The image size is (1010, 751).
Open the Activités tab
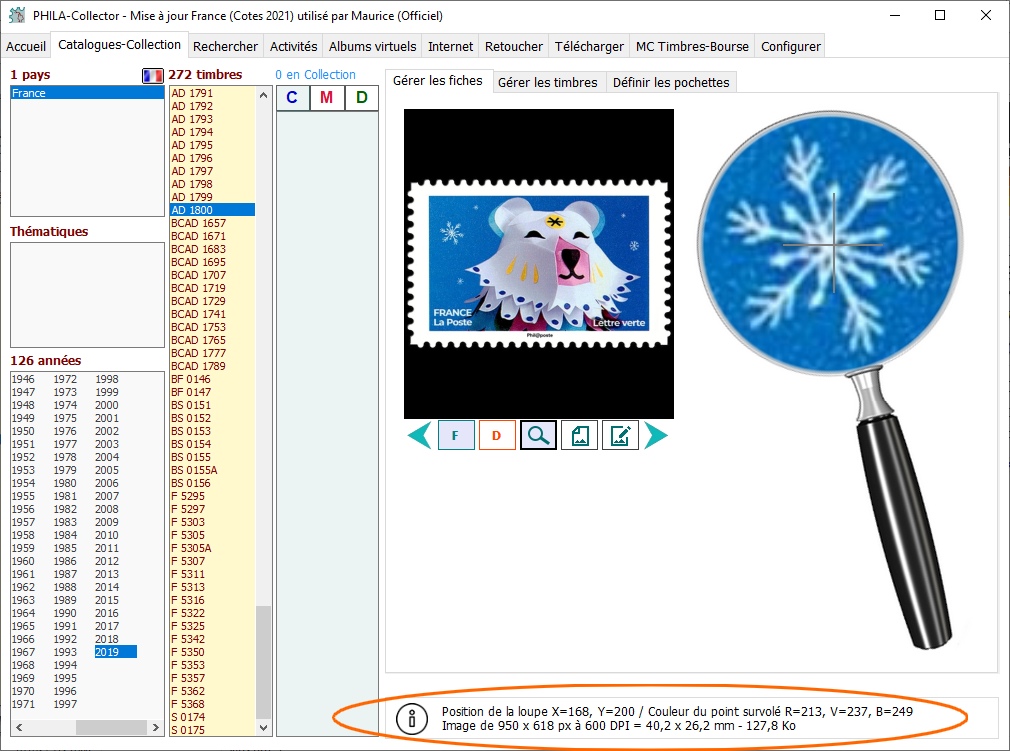[293, 46]
